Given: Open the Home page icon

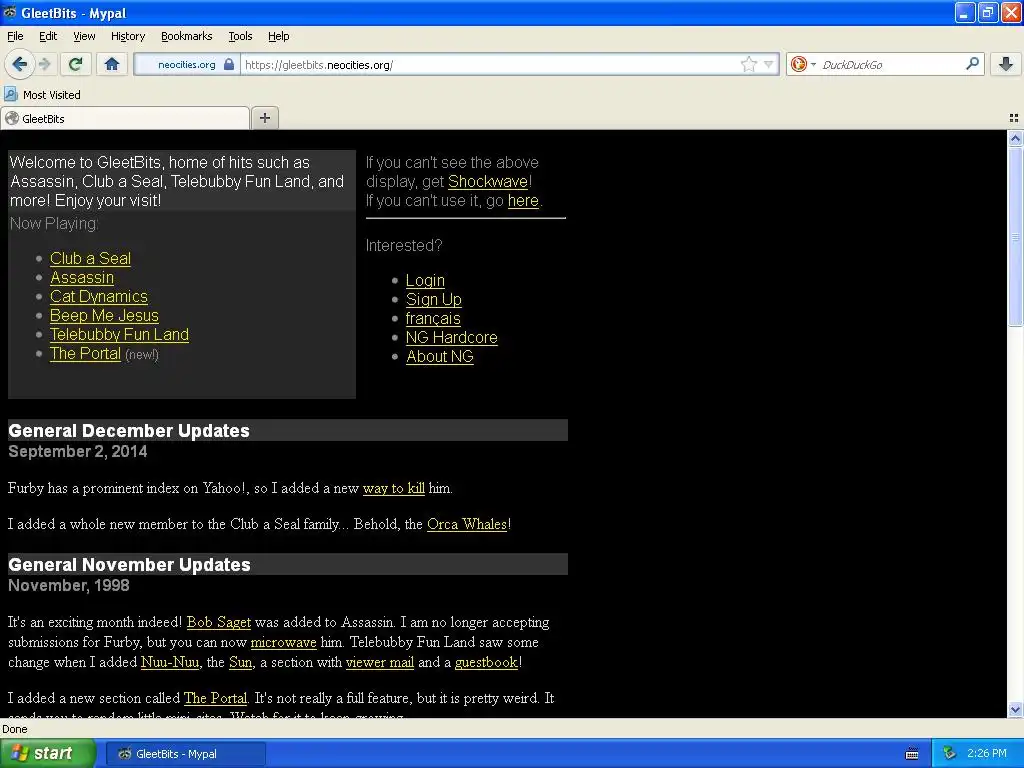Looking at the screenshot, I should coord(112,64).
